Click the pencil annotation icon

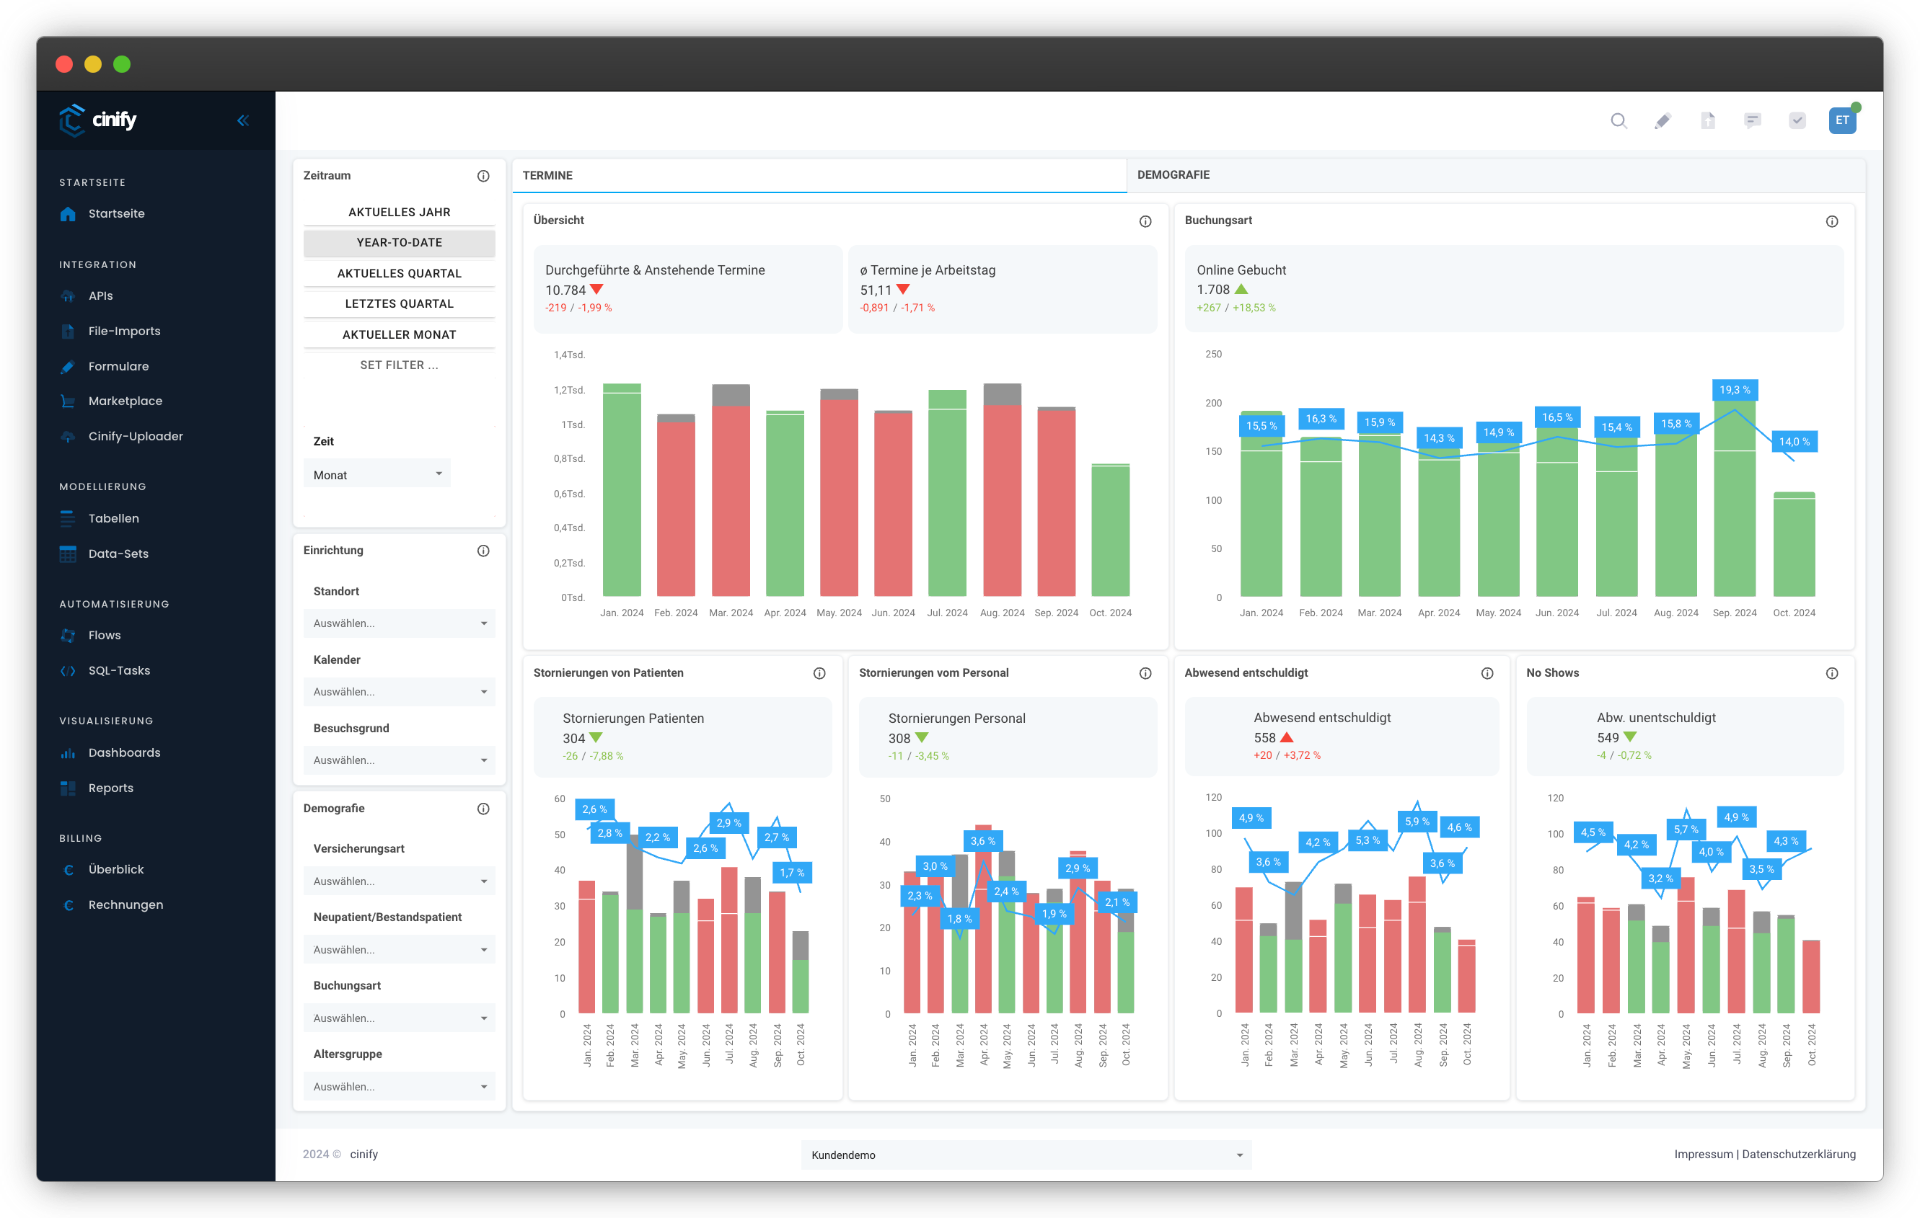point(1663,120)
